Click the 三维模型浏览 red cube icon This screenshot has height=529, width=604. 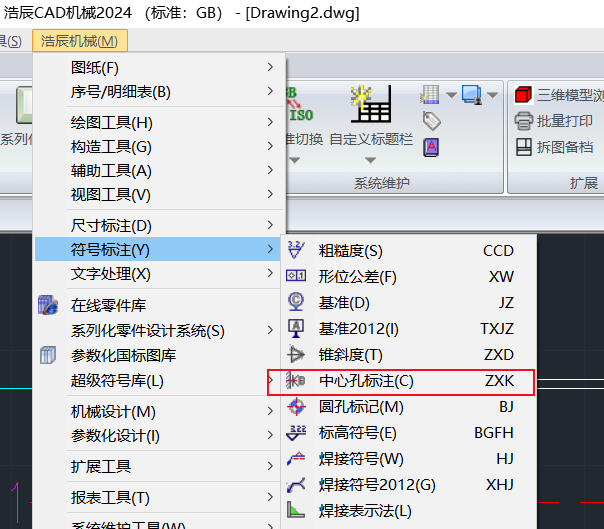[x=523, y=96]
